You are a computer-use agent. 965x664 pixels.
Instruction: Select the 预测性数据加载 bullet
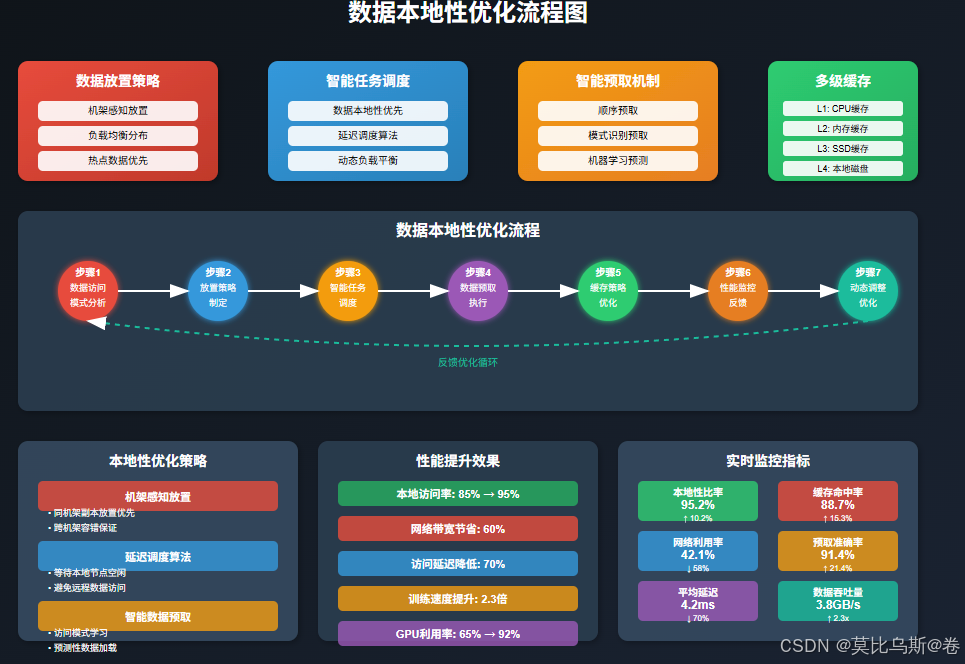(82, 647)
